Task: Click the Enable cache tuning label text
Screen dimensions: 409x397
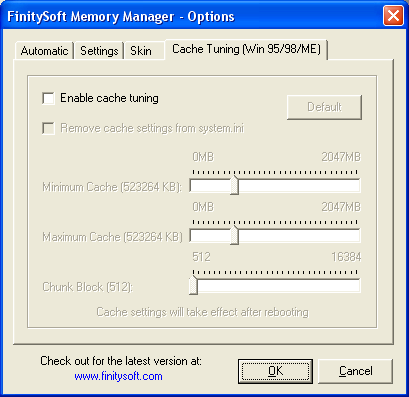Action: pos(109,98)
